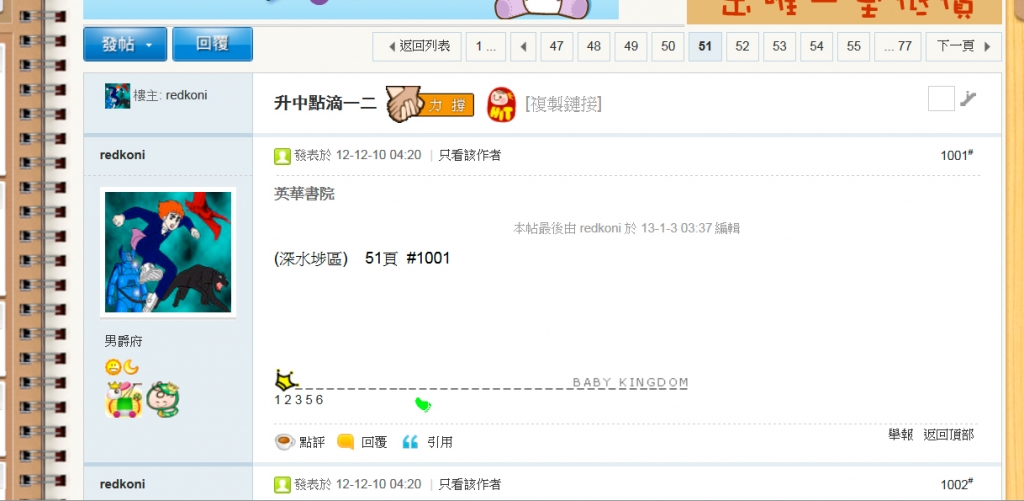Click the blue 回覆 button at the top
Image resolution: width=1024 pixels, height=501 pixels.
tap(212, 44)
